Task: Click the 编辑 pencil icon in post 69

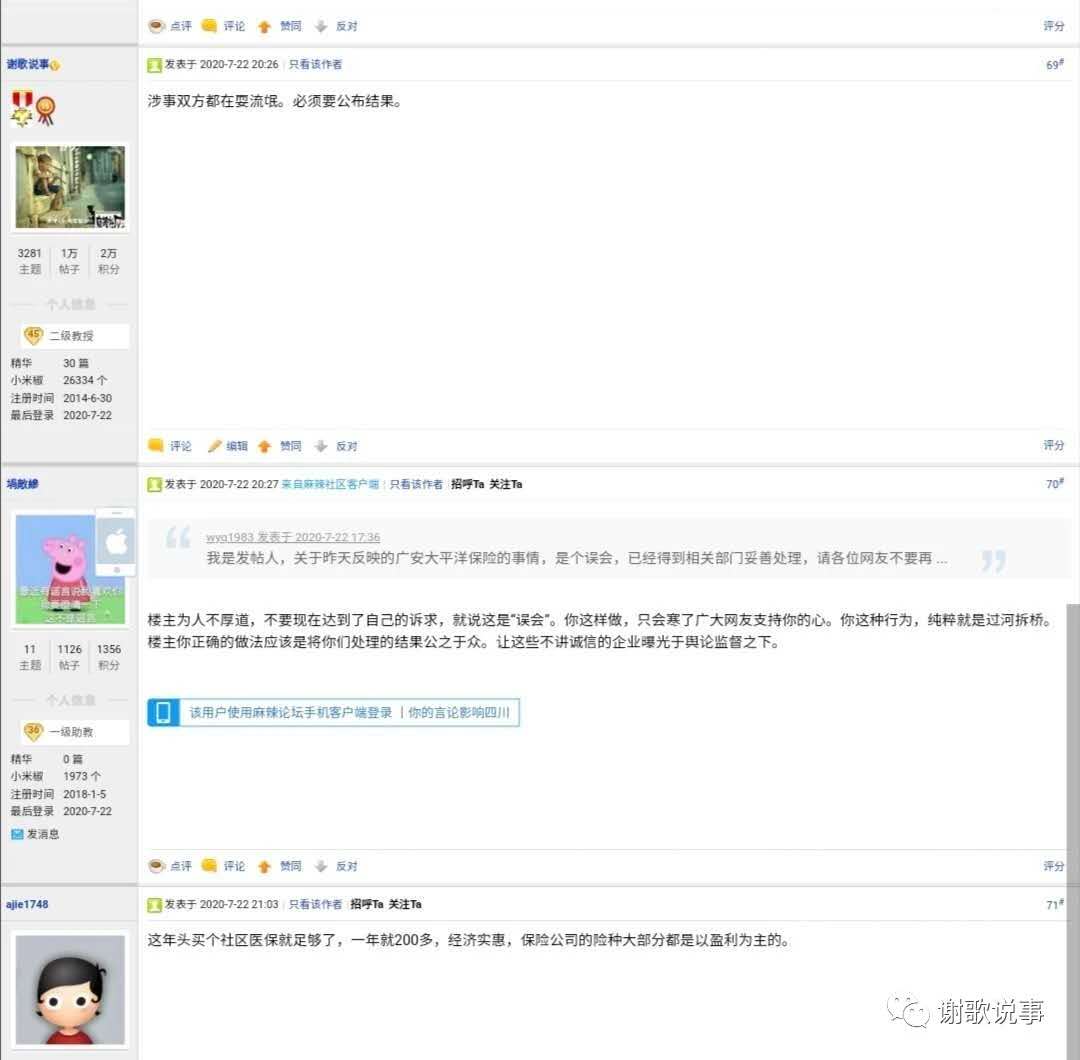Action: tap(215, 446)
